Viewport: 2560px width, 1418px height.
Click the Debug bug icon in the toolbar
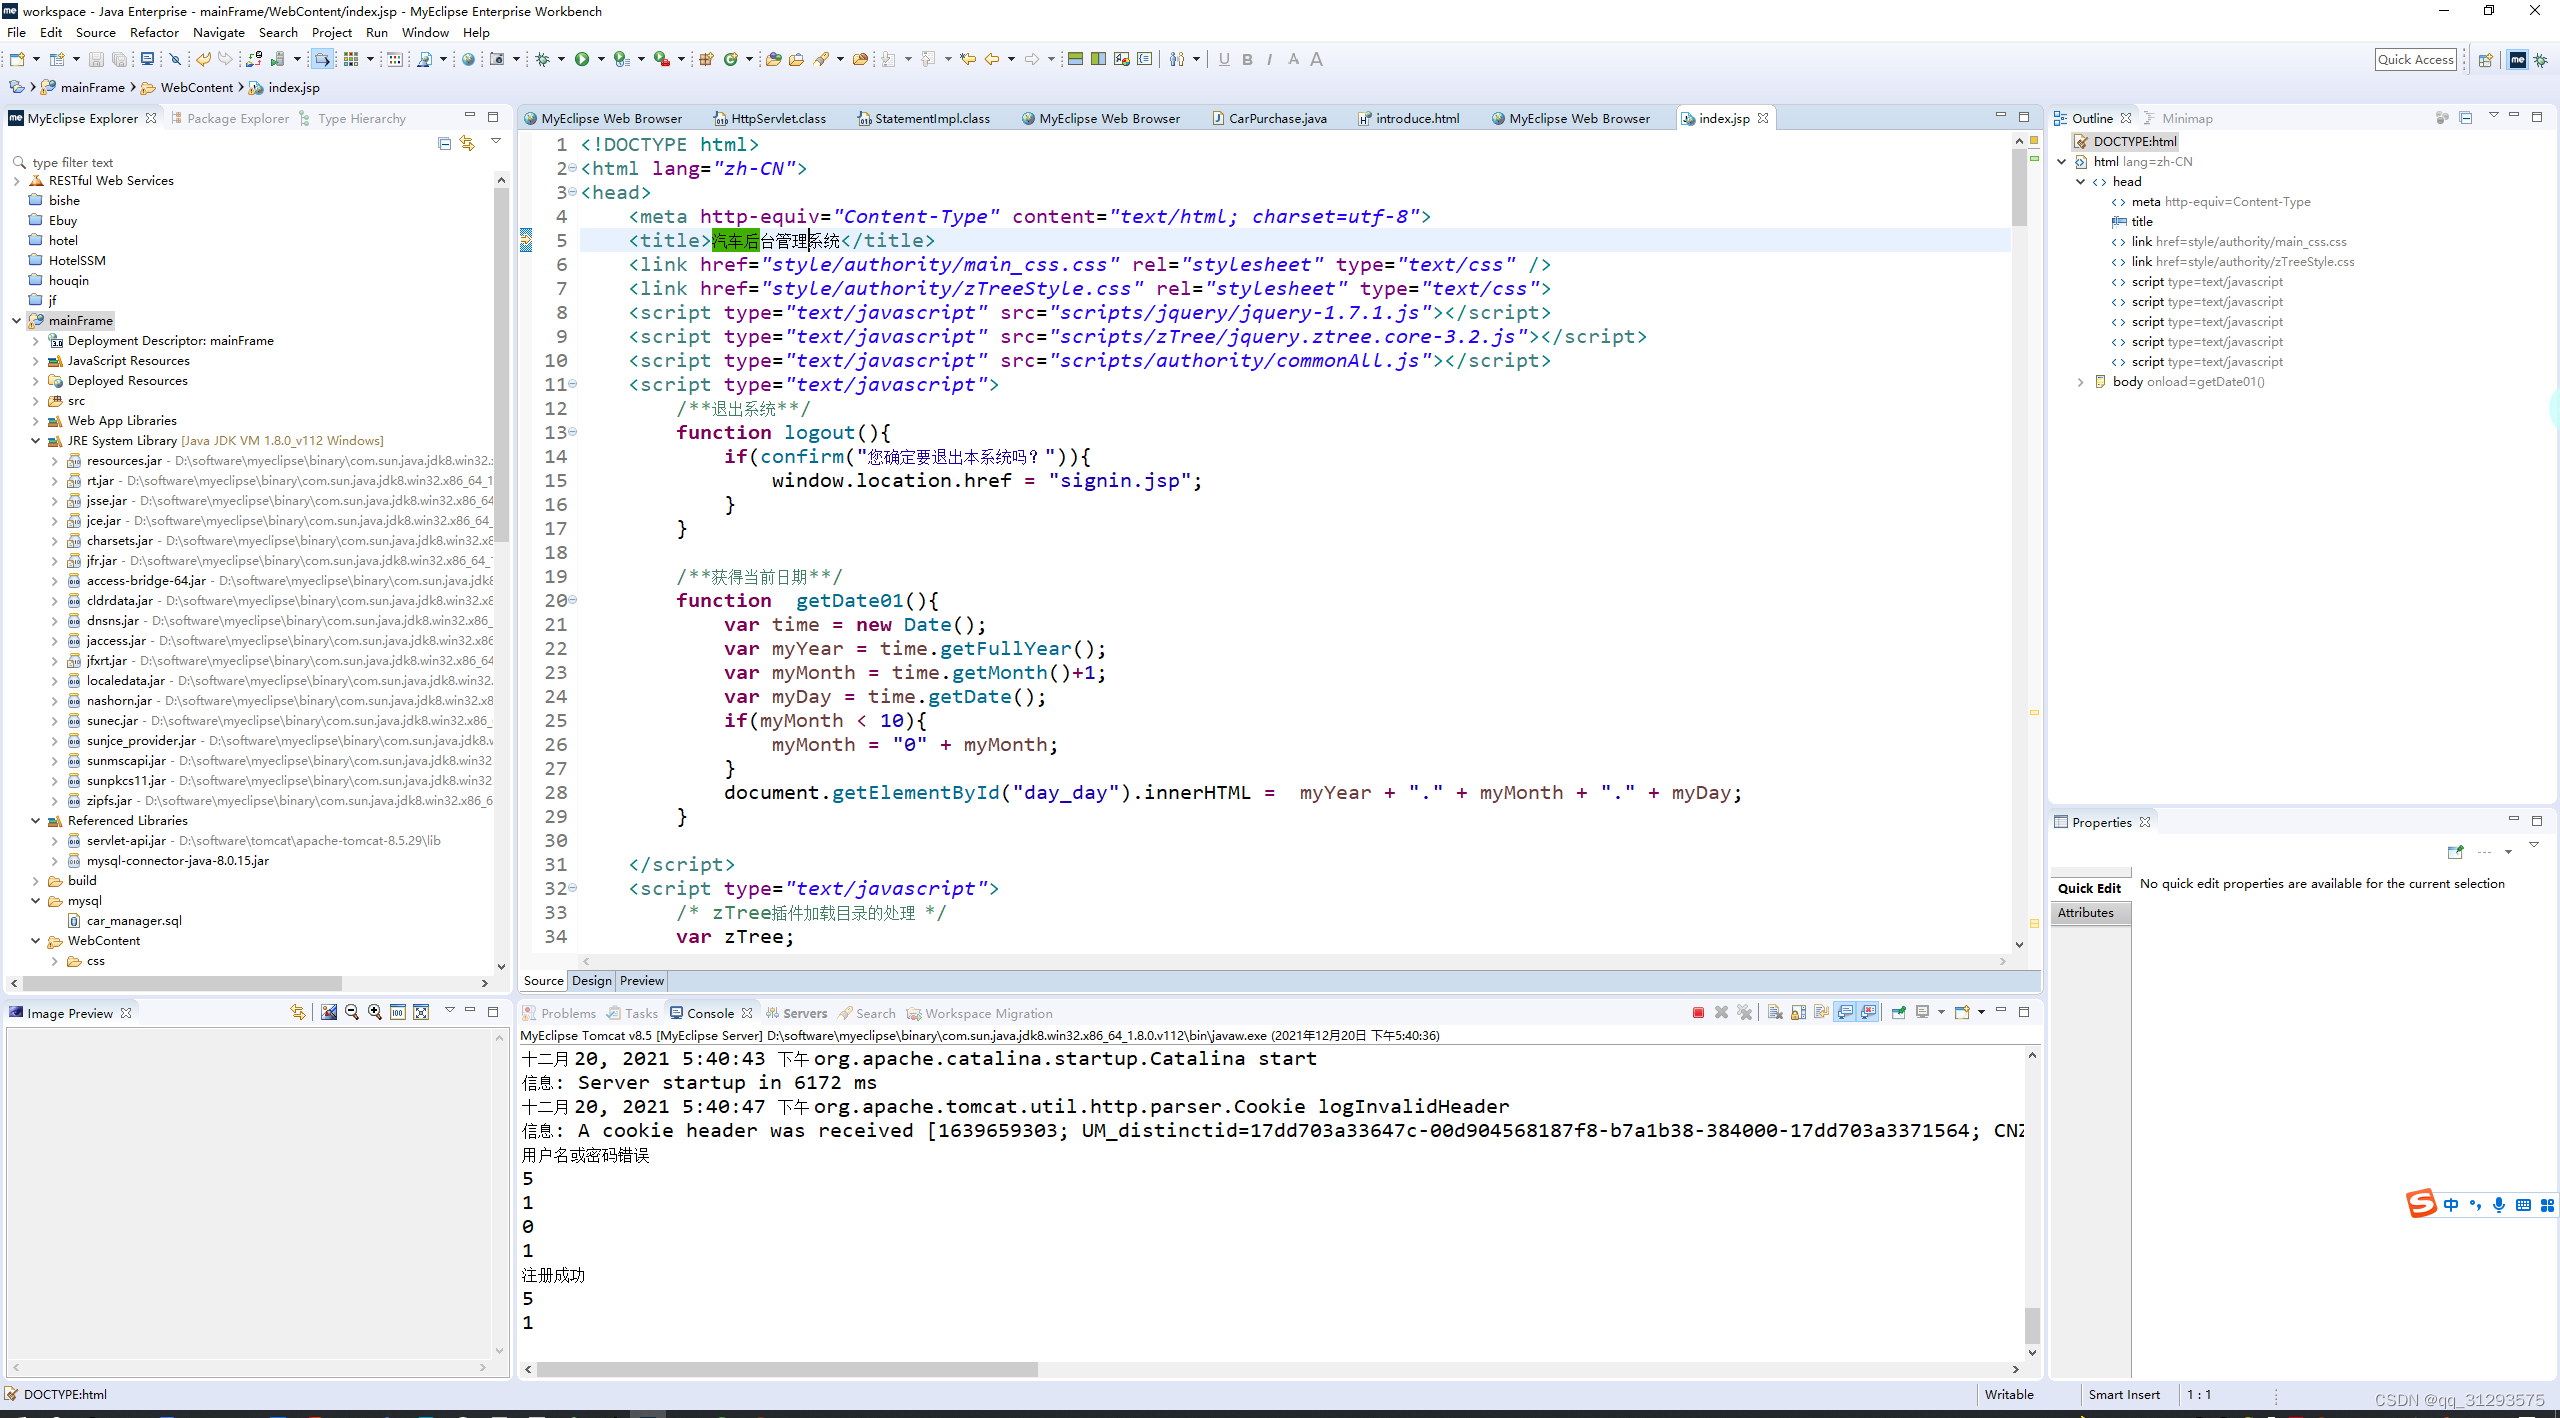pos(542,60)
